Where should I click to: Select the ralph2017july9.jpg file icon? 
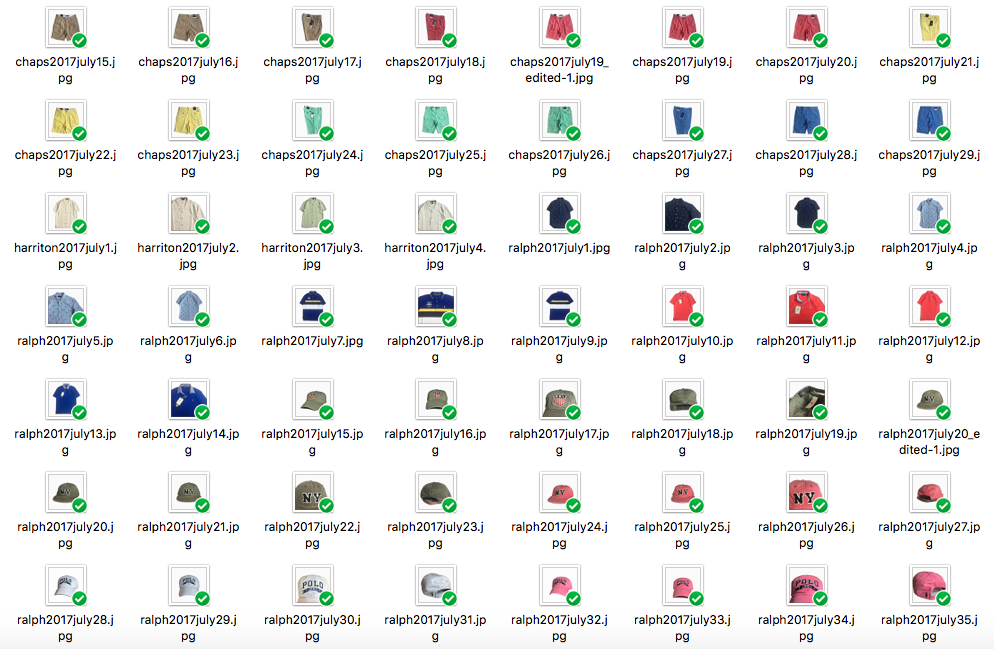point(559,307)
